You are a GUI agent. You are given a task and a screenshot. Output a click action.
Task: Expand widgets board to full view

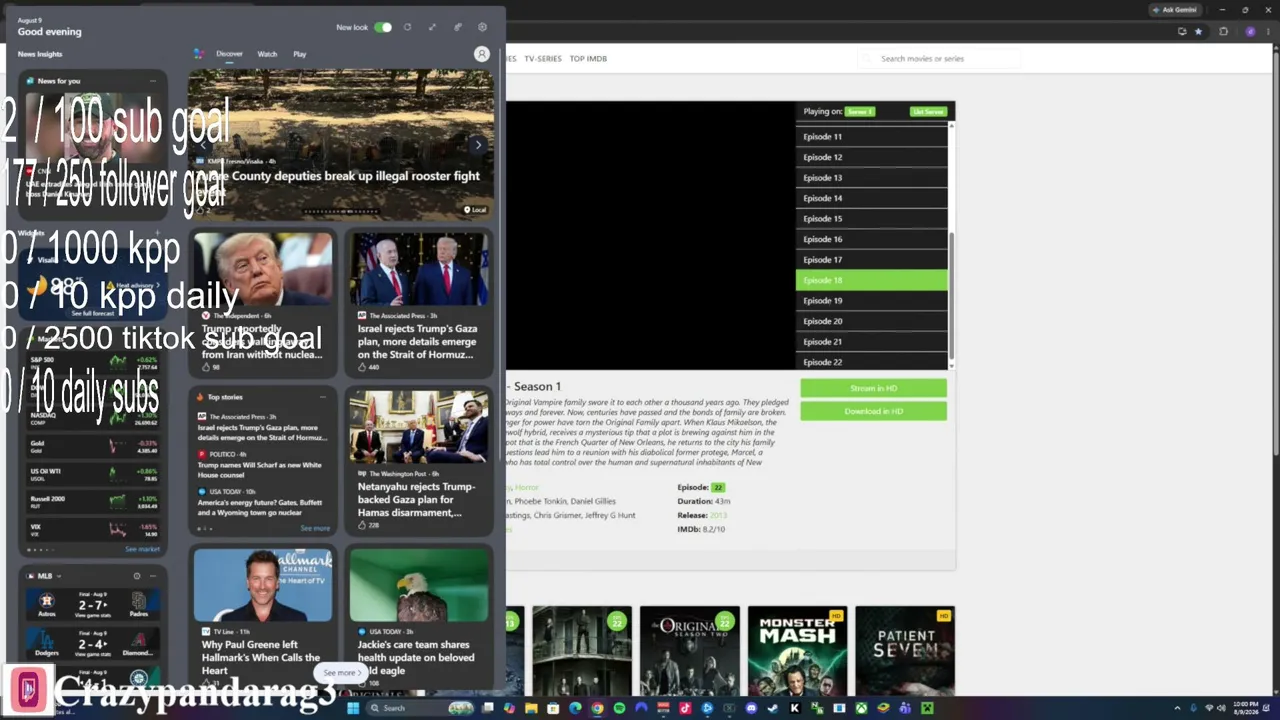click(432, 27)
